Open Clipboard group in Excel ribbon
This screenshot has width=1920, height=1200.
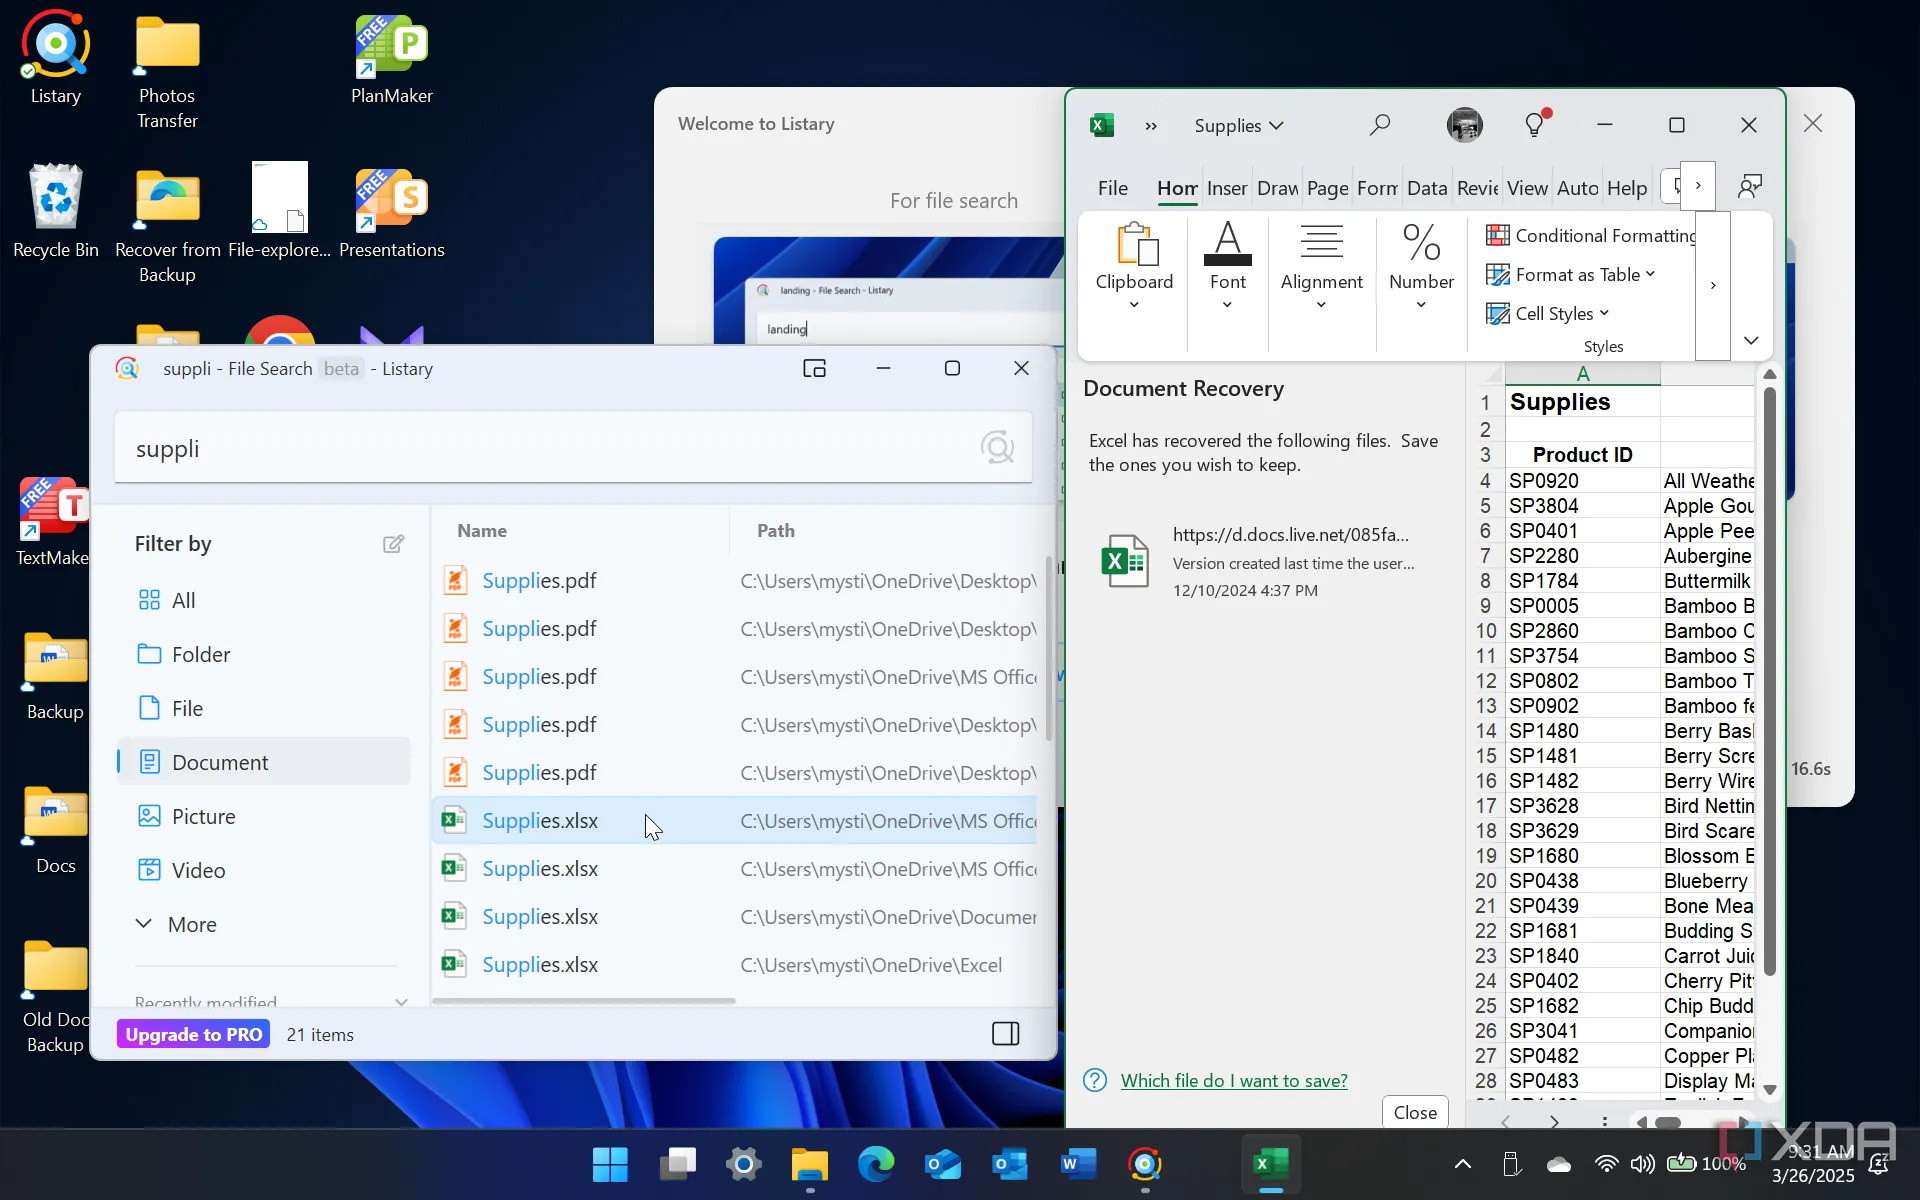click(1134, 267)
